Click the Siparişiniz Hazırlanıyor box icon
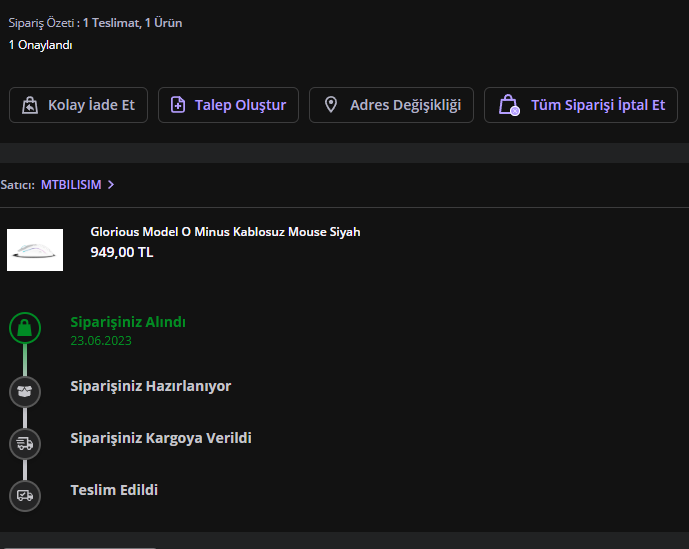The width and height of the screenshot is (689, 549). pyautogui.click(x=25, y=391)
